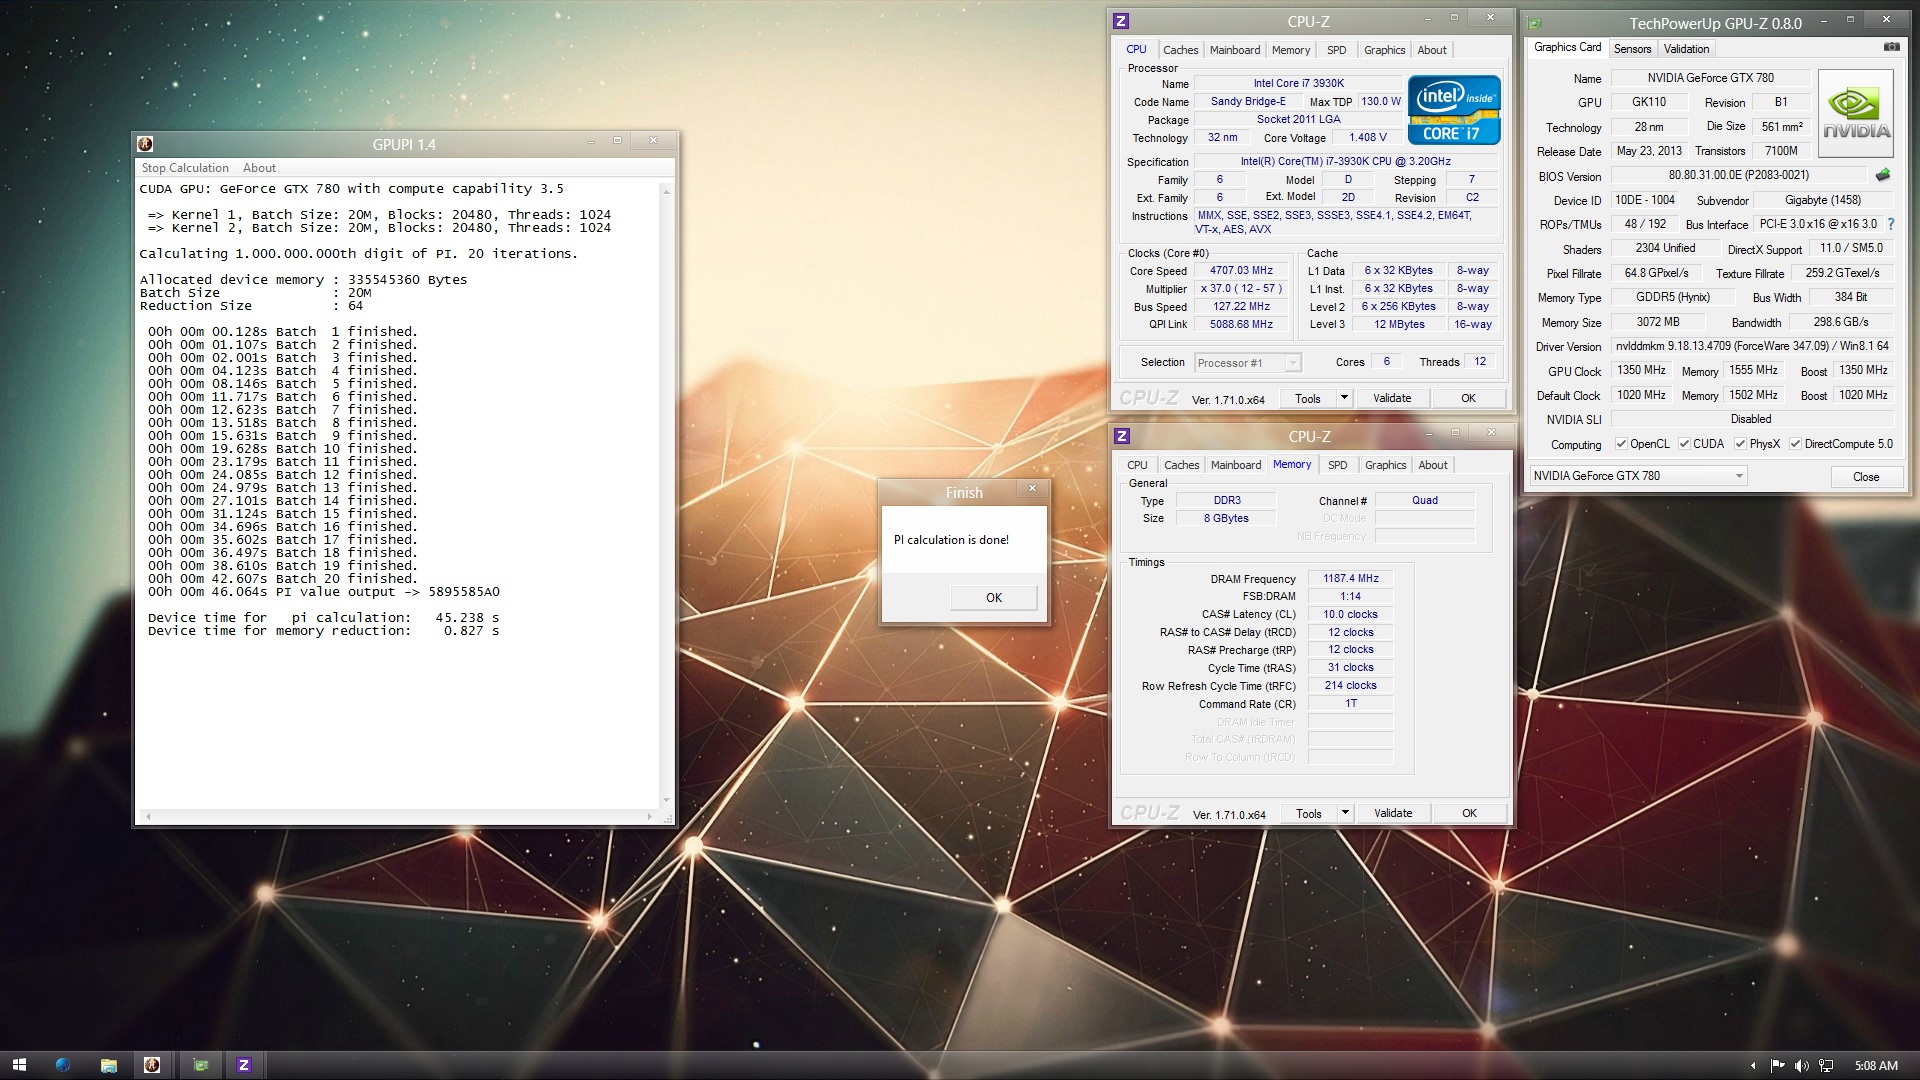This screenshot has width=1920, height=1080.
Task: Click the Intel Core i7 logo in CPU-Z
Action: point(1454,110)
